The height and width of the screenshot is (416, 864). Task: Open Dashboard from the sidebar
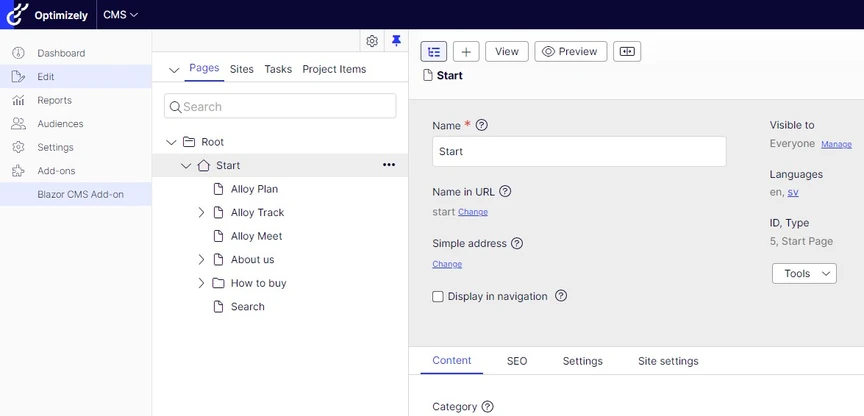coord(61,53)
